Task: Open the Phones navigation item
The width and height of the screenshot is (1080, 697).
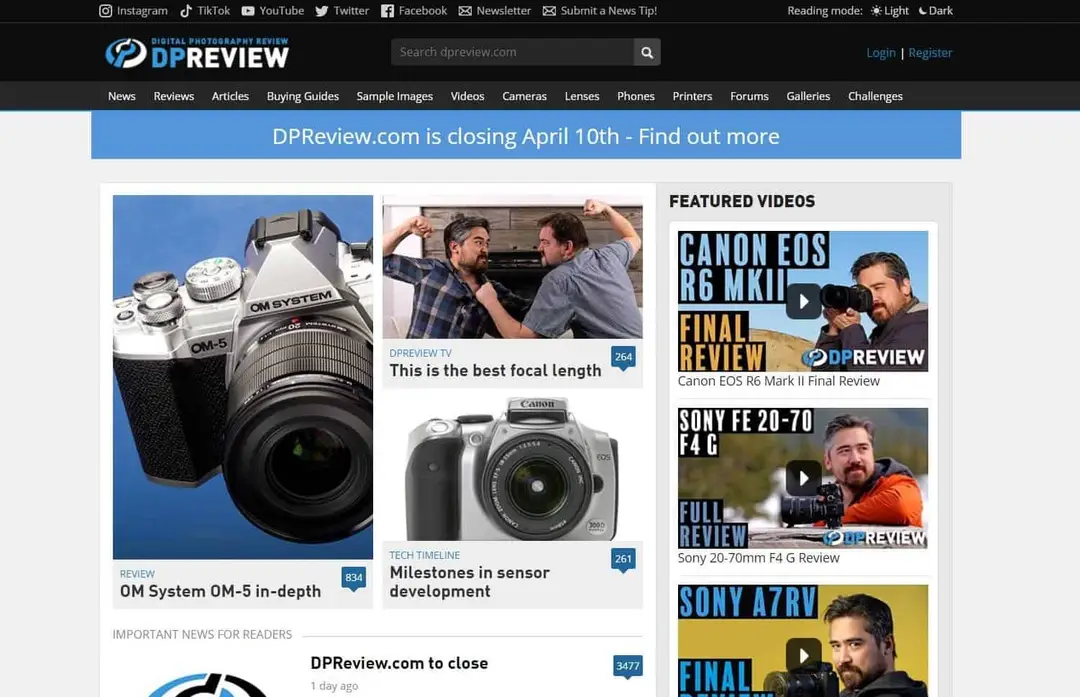Action: click(636, 96)
